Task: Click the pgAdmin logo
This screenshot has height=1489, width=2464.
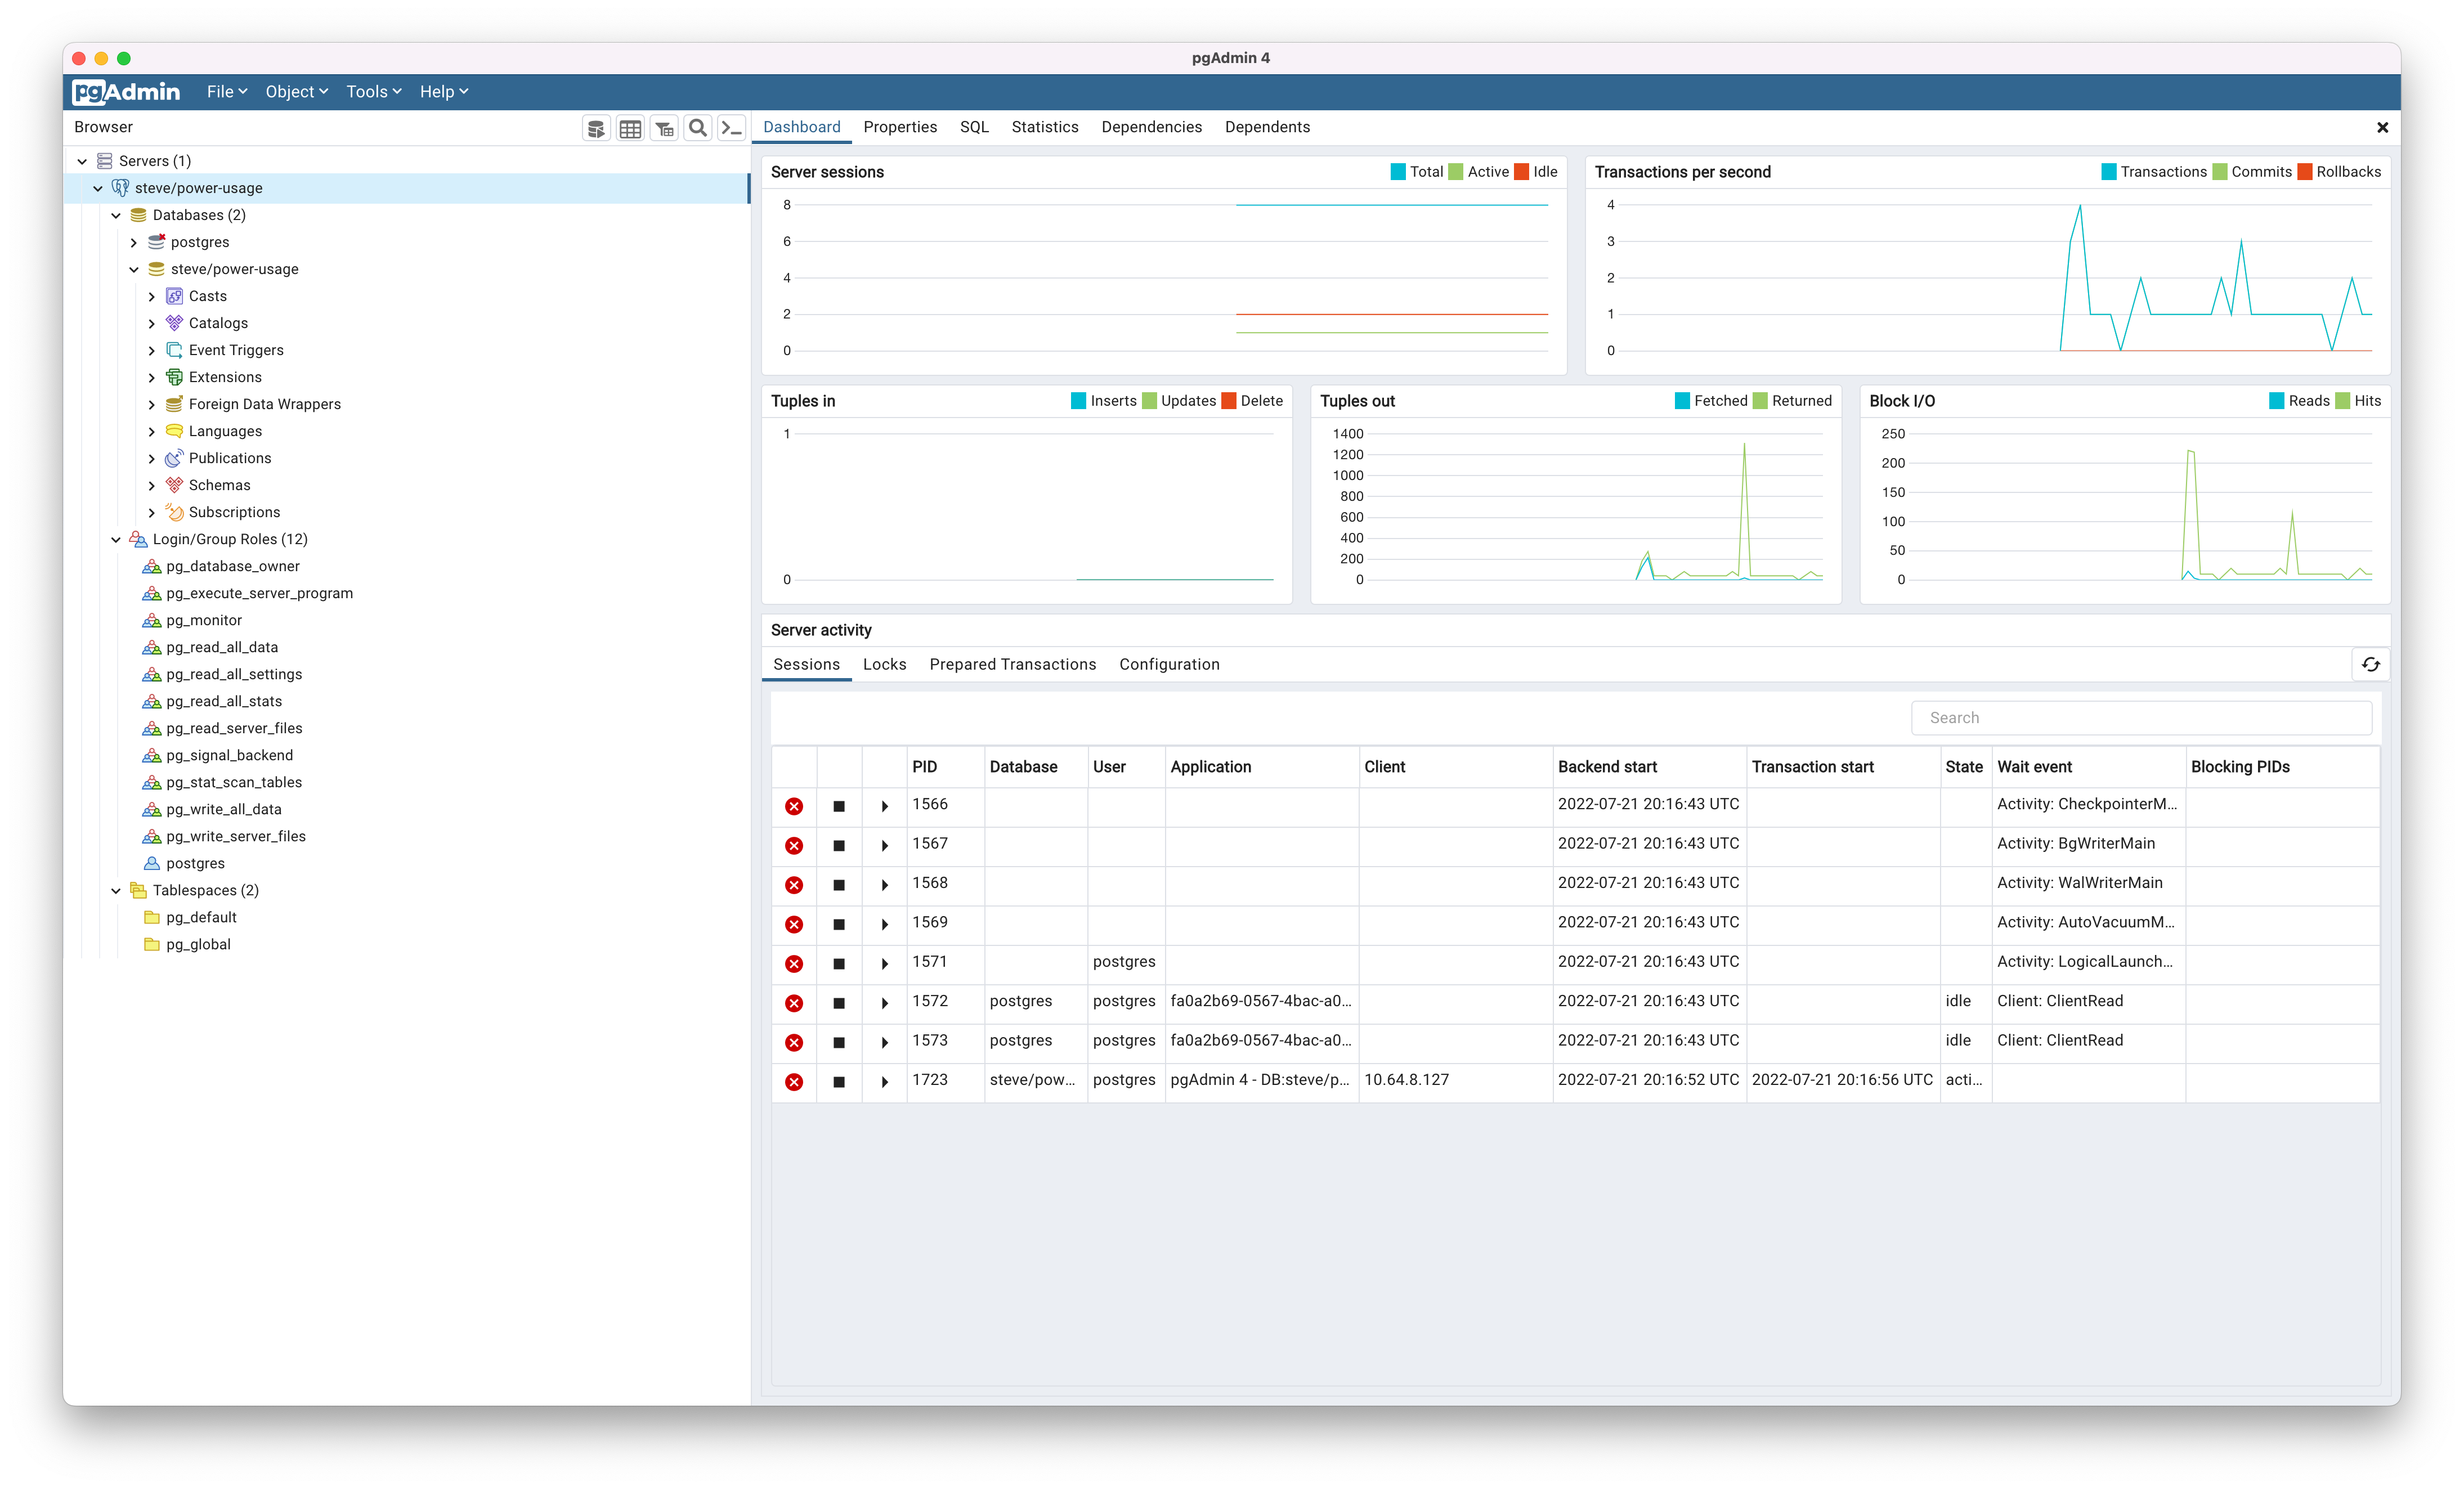Action: (x=127, y=92)
